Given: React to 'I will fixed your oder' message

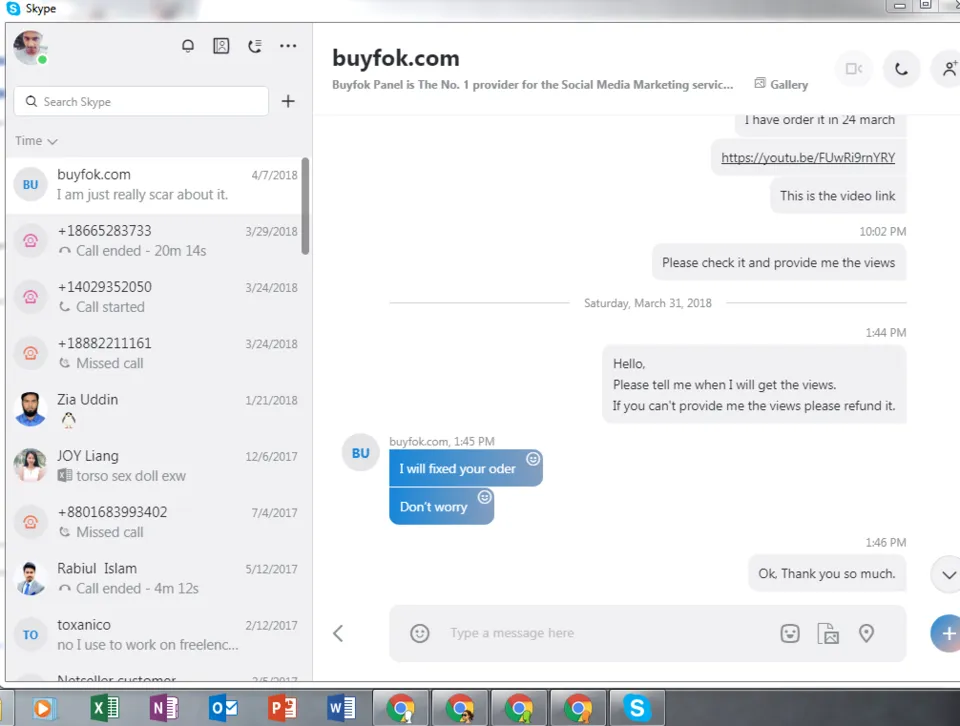Looking at the screenshot, I should tap(533, 458).
